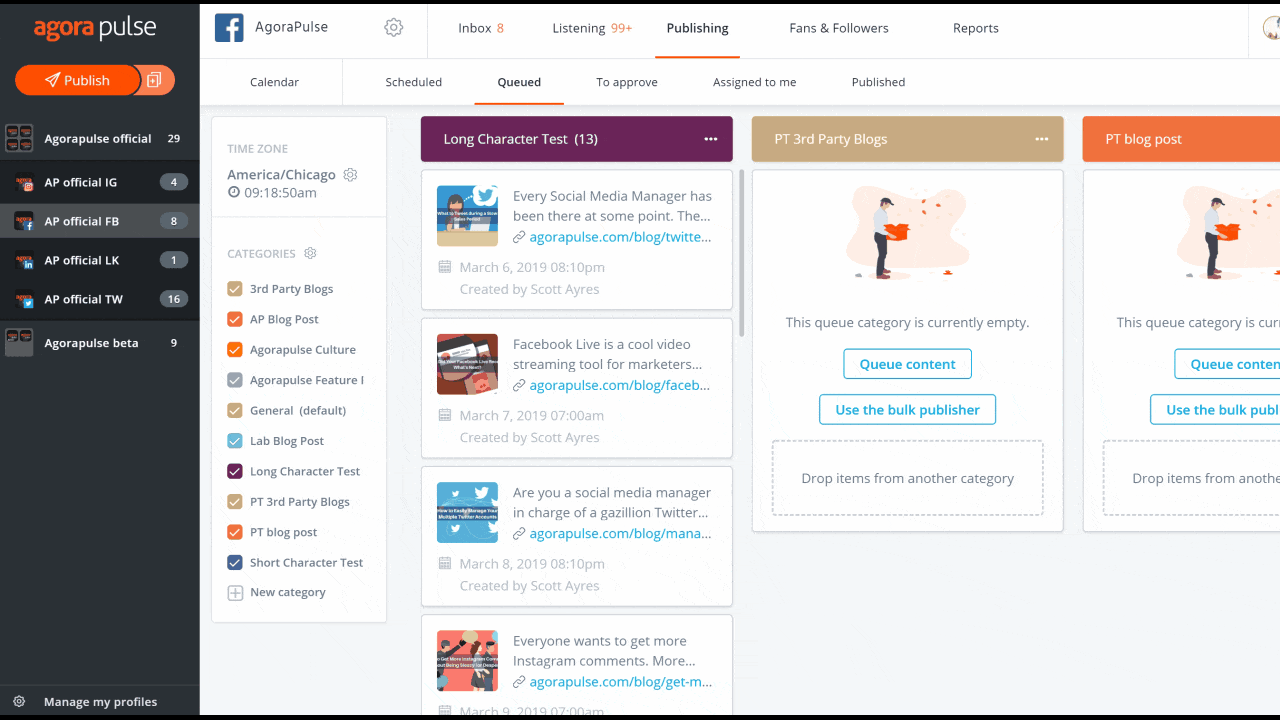Select Agorapulse beta group avatar
Screen dimensions: 1280x720
pos(19,343)
